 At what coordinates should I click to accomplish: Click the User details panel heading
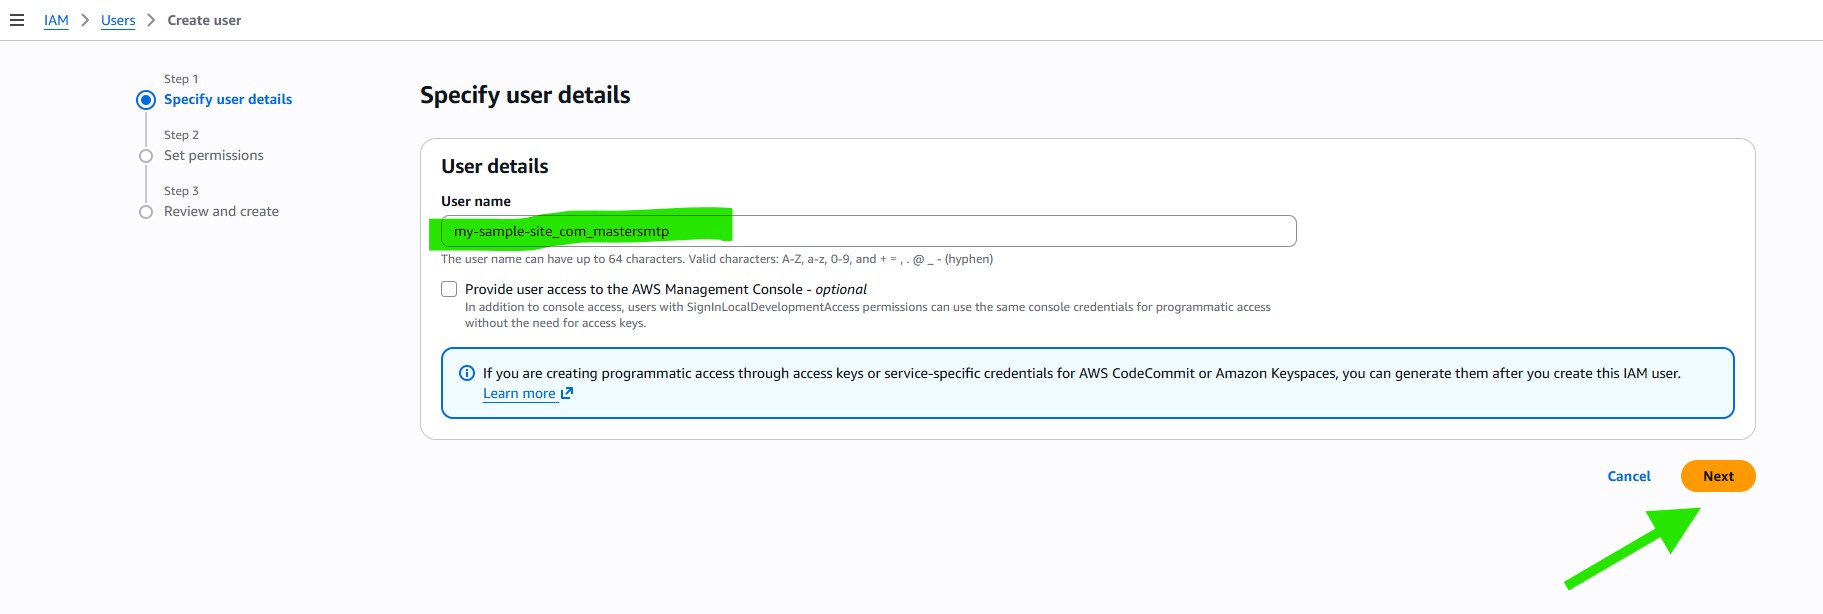(495, 166)
